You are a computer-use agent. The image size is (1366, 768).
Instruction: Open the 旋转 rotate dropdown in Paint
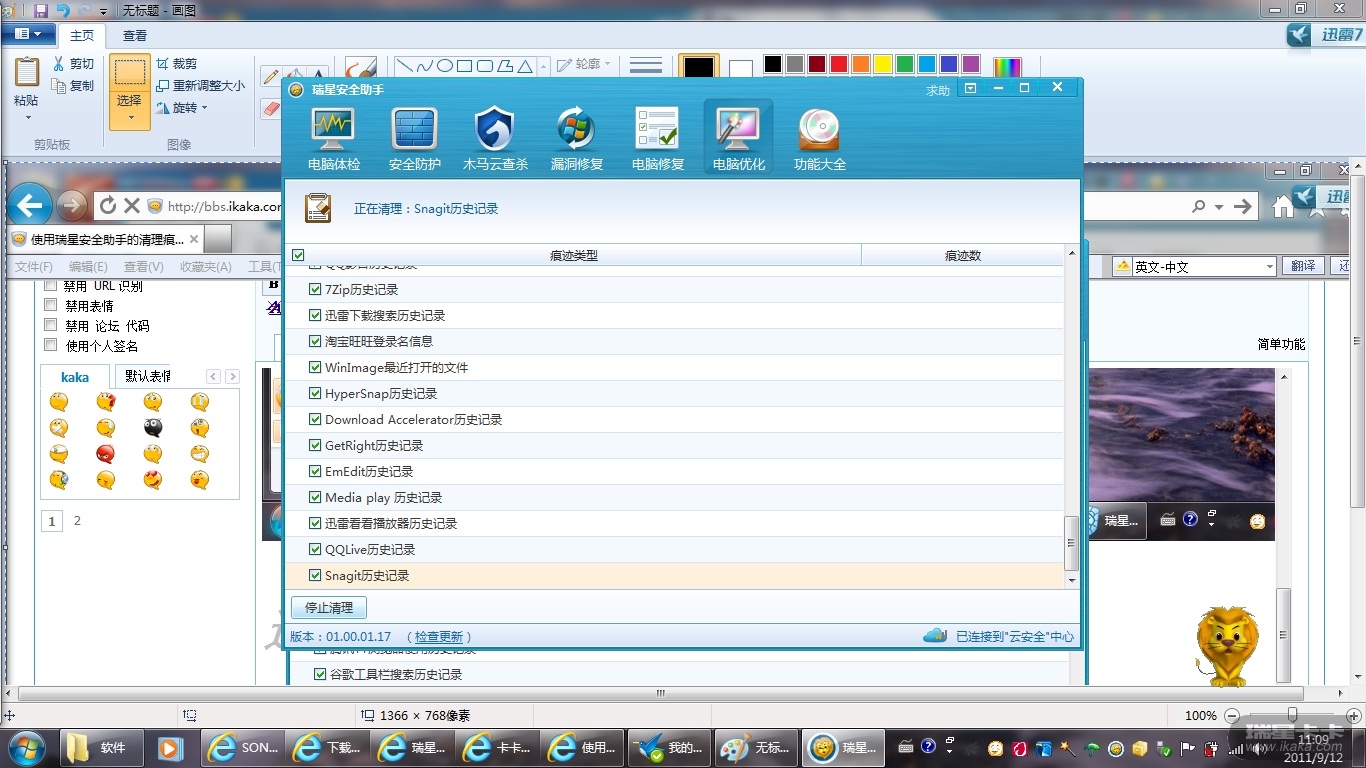182,108
